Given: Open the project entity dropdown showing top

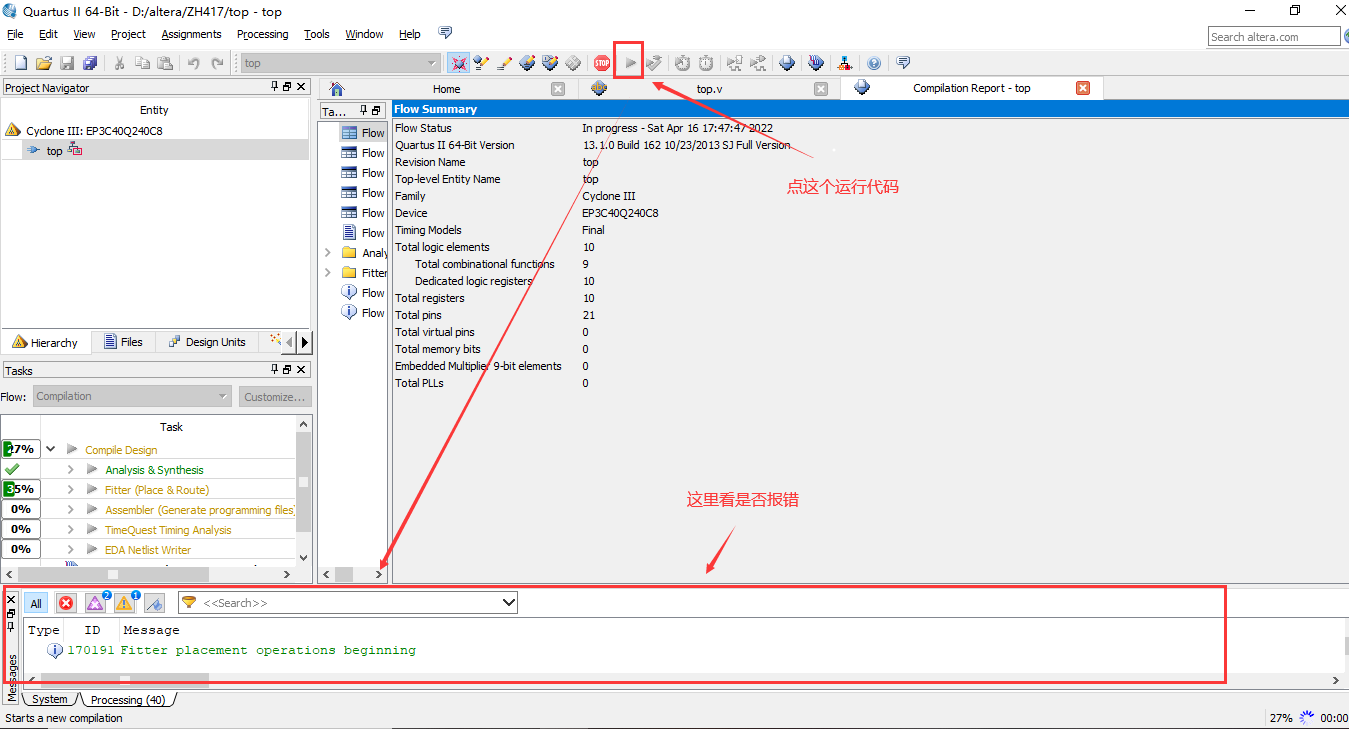Looking at the screenshot, I should [x=340, y=63].
